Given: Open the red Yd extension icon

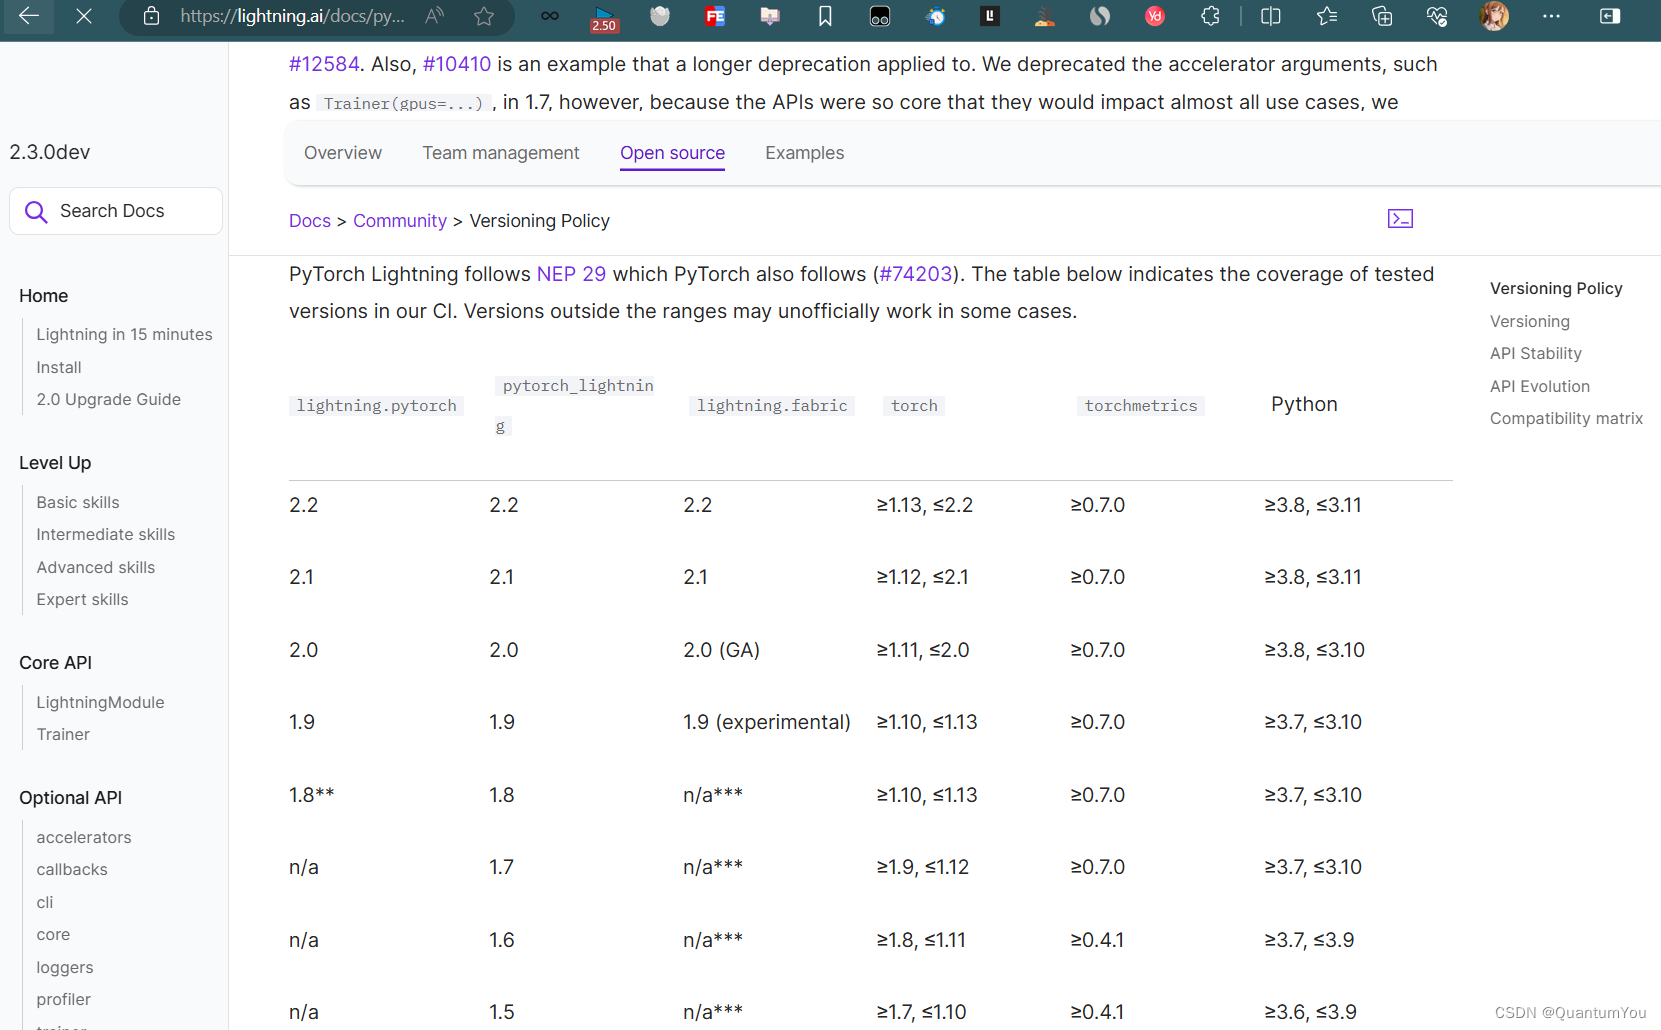Looking at the screenshot, I should pos(1155,16).
